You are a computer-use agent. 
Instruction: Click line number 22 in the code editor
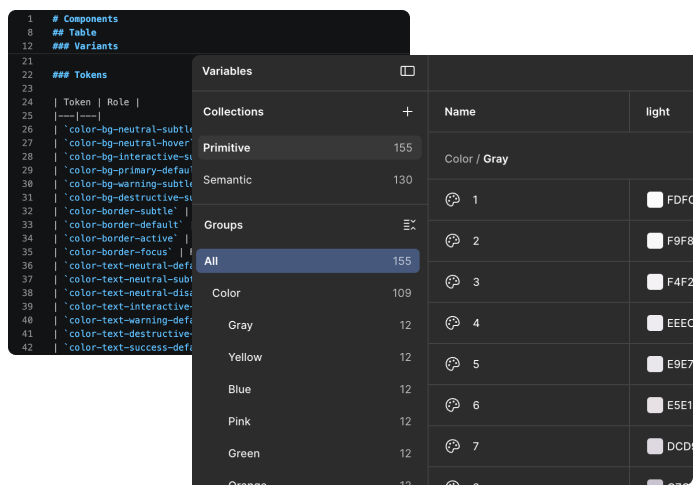click(x=27, y=75)
